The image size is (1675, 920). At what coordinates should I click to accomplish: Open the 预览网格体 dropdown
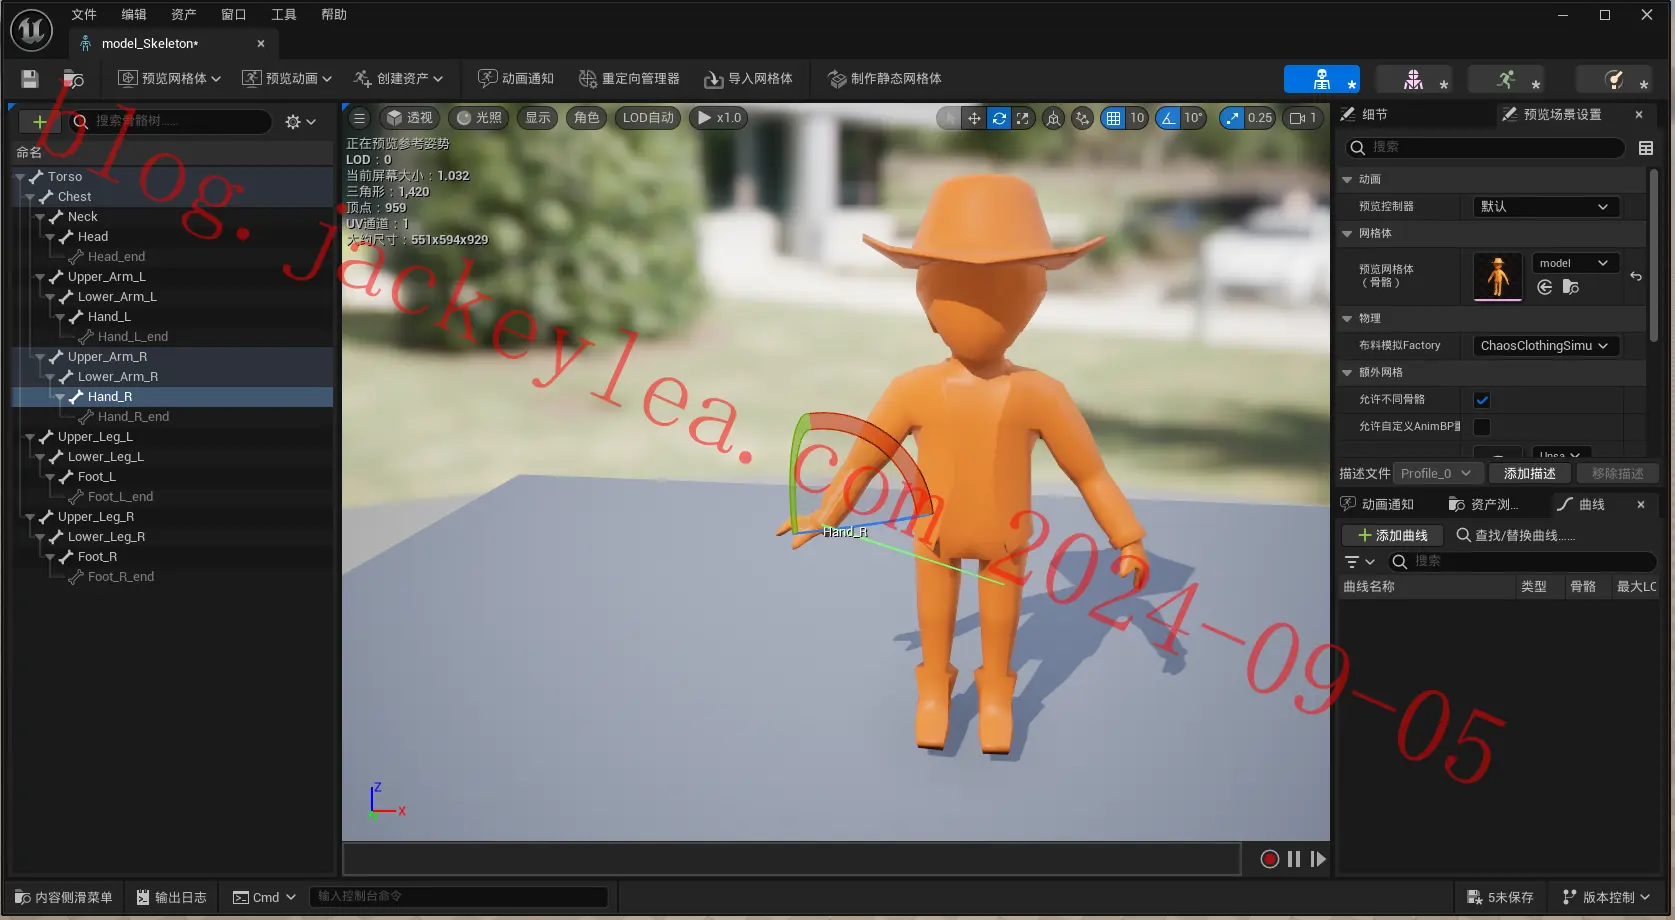click(169, 79)
